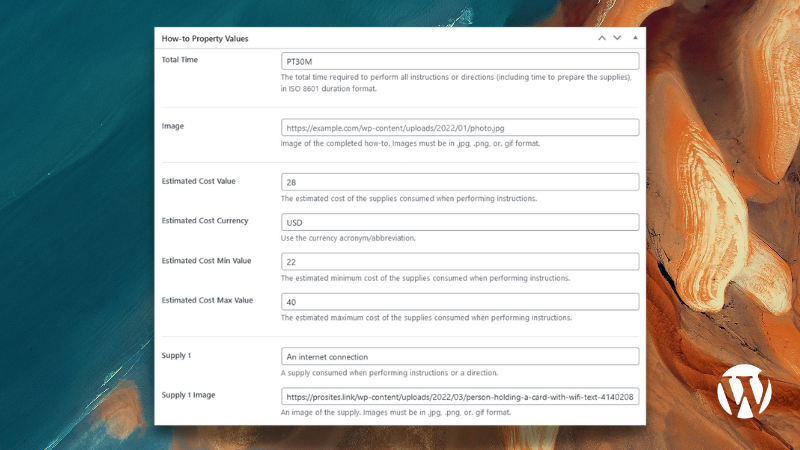
Task: Click the Estimated Cost Min Value field
Action: point(460,262)
